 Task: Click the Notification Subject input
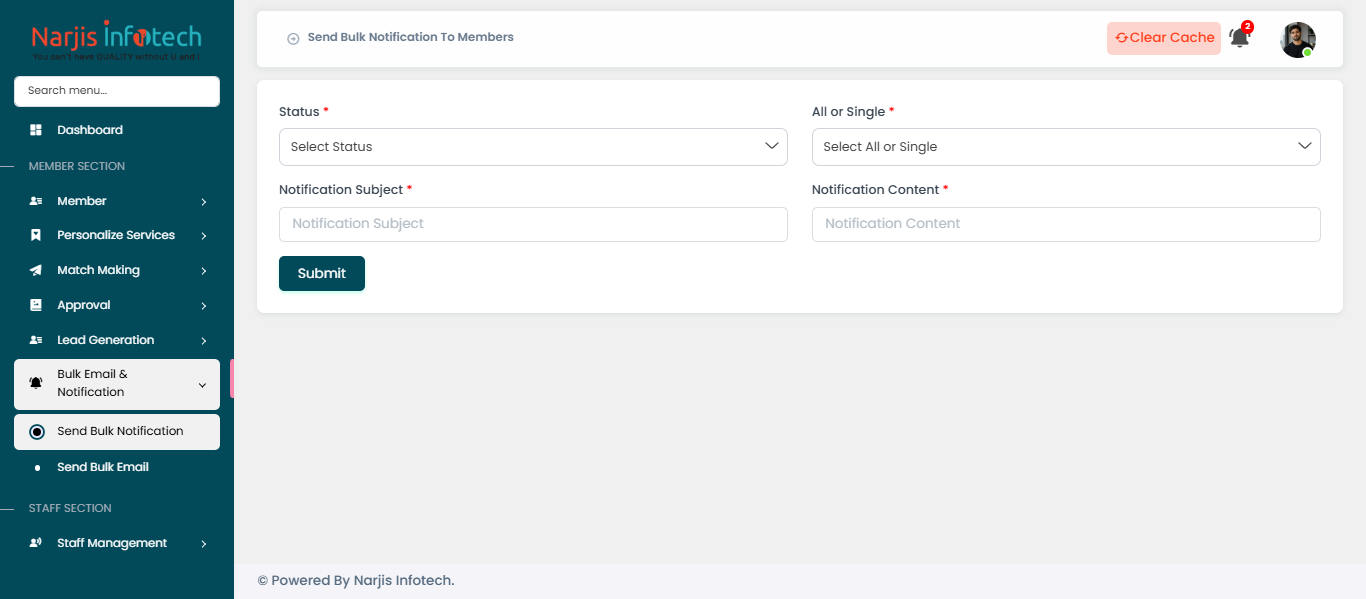pos(533,224)
